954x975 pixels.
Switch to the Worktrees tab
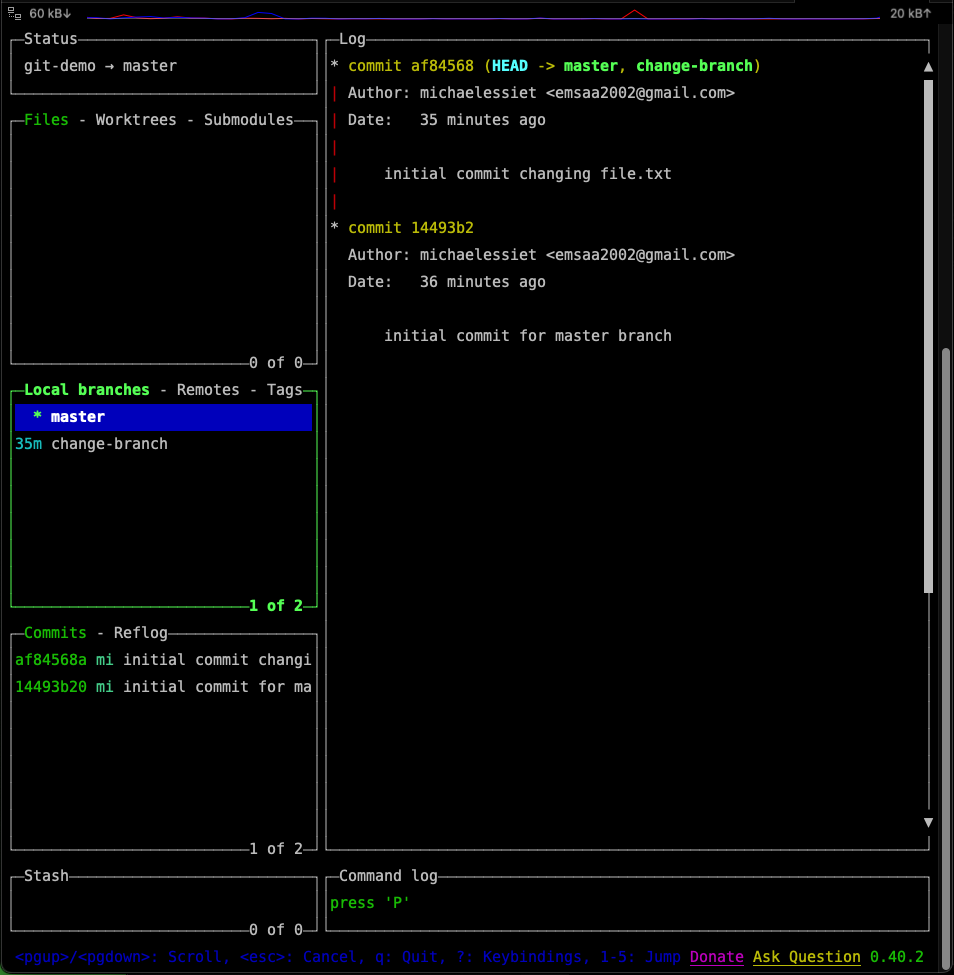tap(135, 119)
